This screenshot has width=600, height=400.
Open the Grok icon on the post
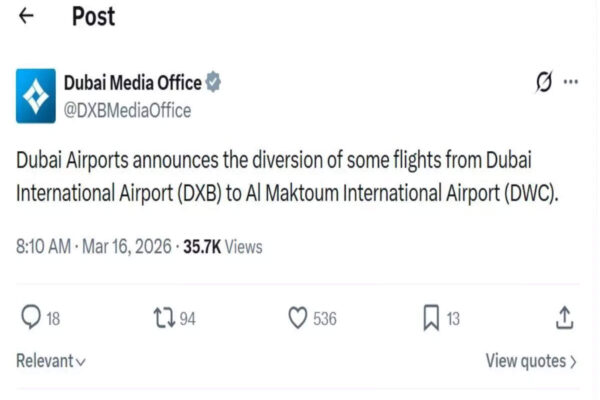coord(544,83)
